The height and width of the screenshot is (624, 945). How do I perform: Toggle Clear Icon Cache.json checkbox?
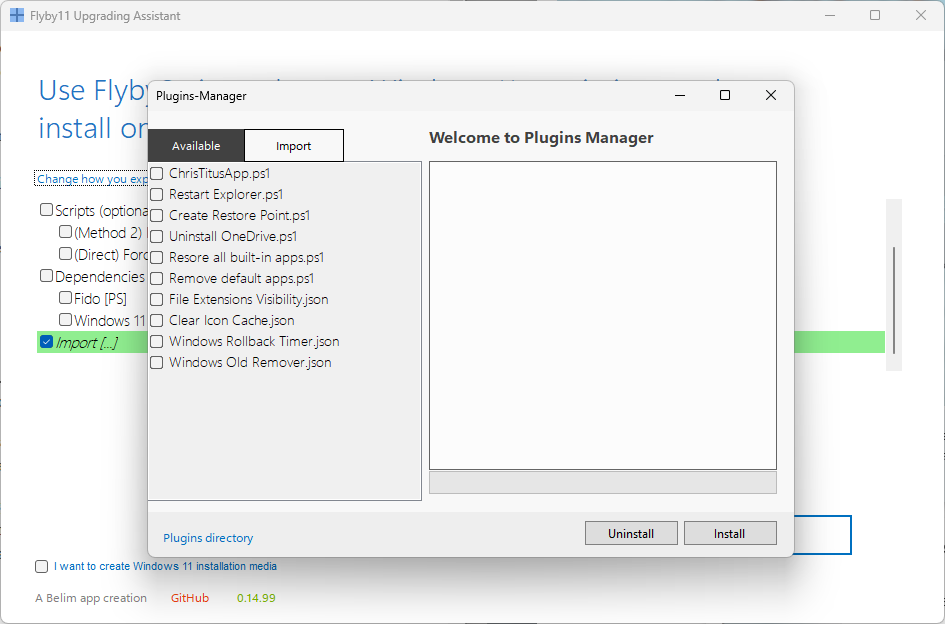click(157, 321)
